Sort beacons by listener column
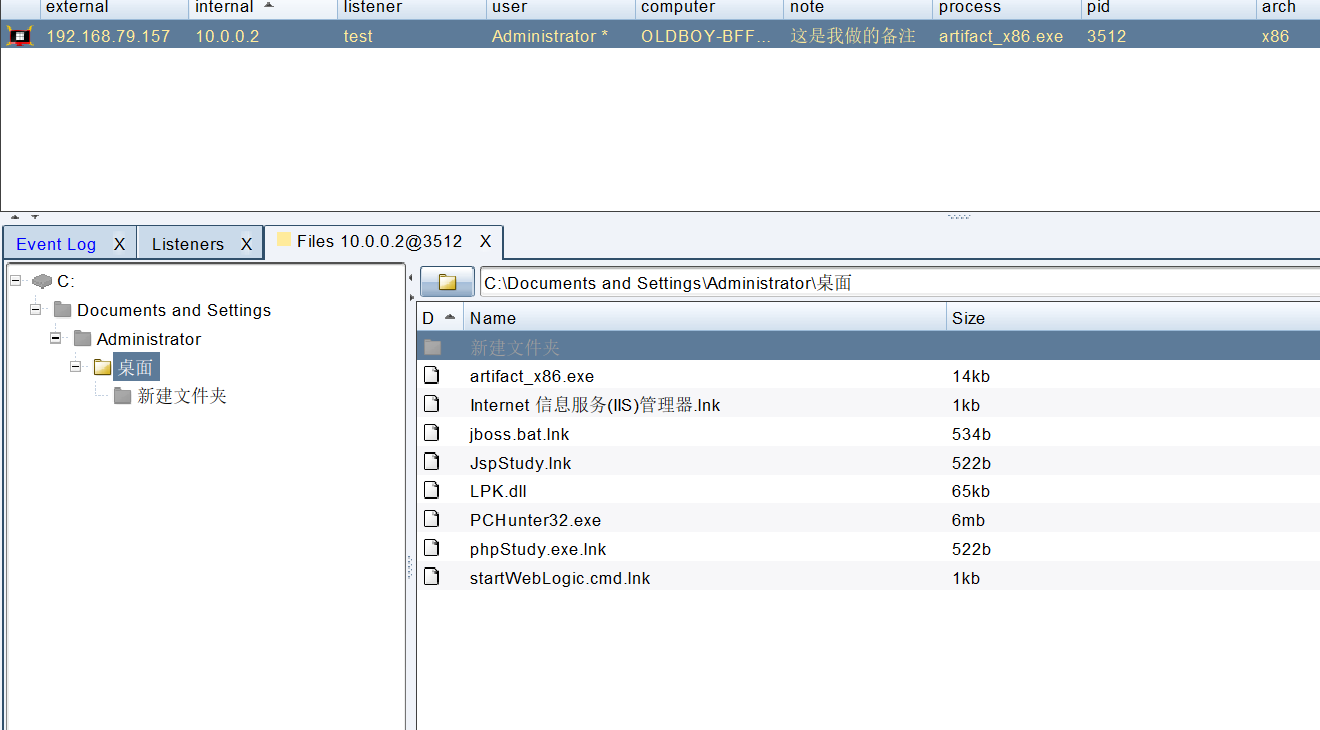 tap(412, 8)
